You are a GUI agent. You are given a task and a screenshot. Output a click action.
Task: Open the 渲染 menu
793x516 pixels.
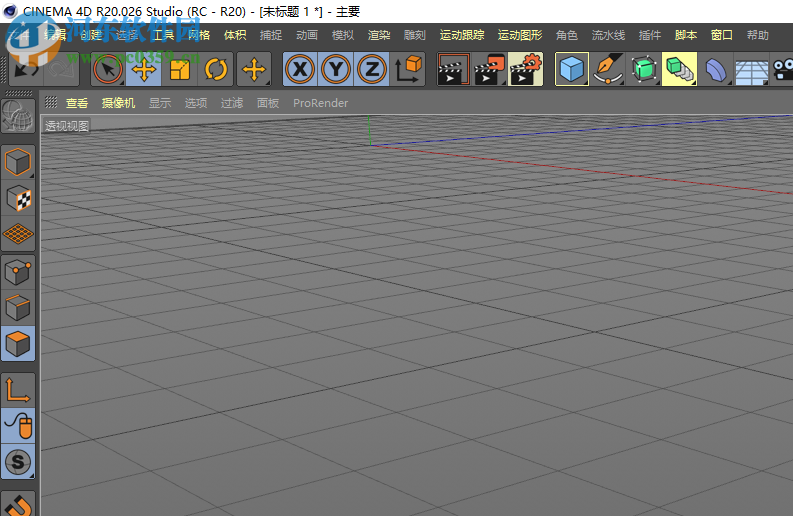pyautogui.click(x=379, y=35)
